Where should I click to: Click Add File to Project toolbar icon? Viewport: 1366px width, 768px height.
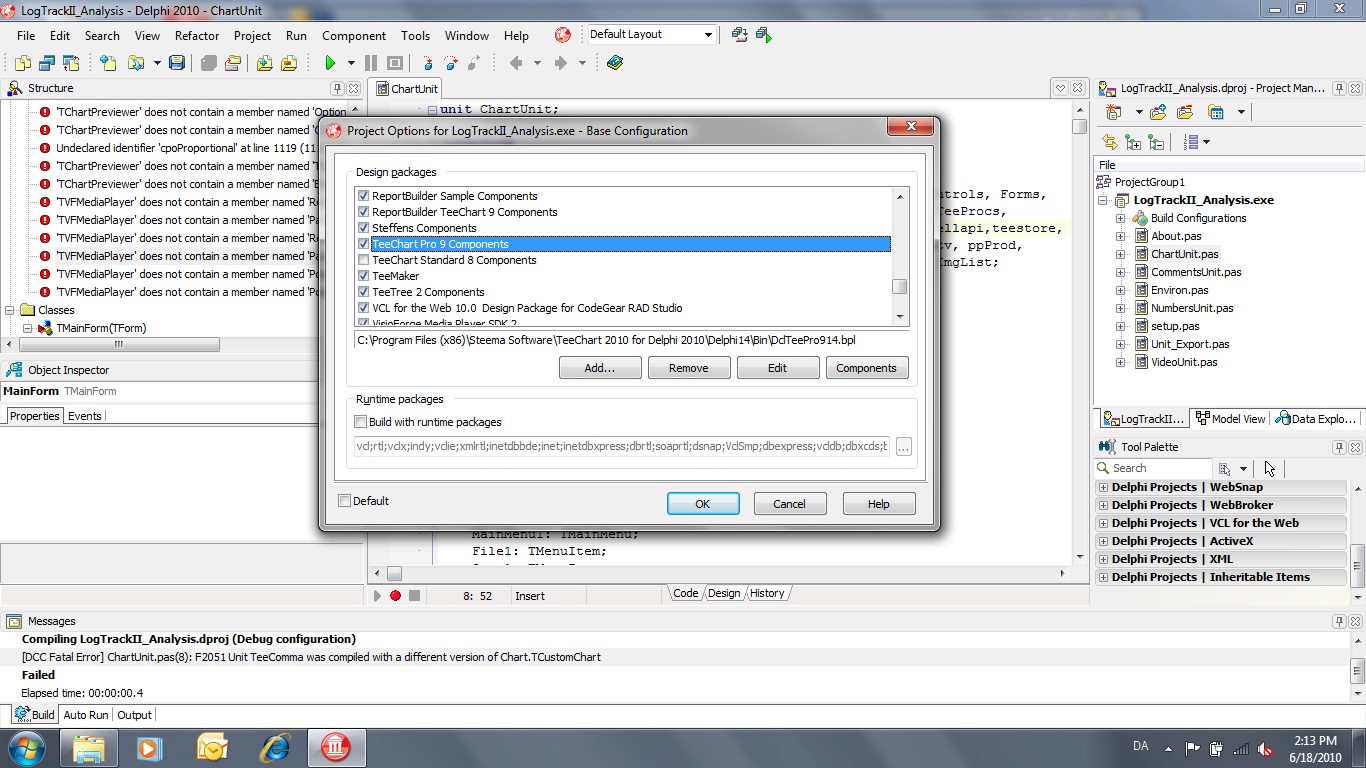[x=264, y=63]
